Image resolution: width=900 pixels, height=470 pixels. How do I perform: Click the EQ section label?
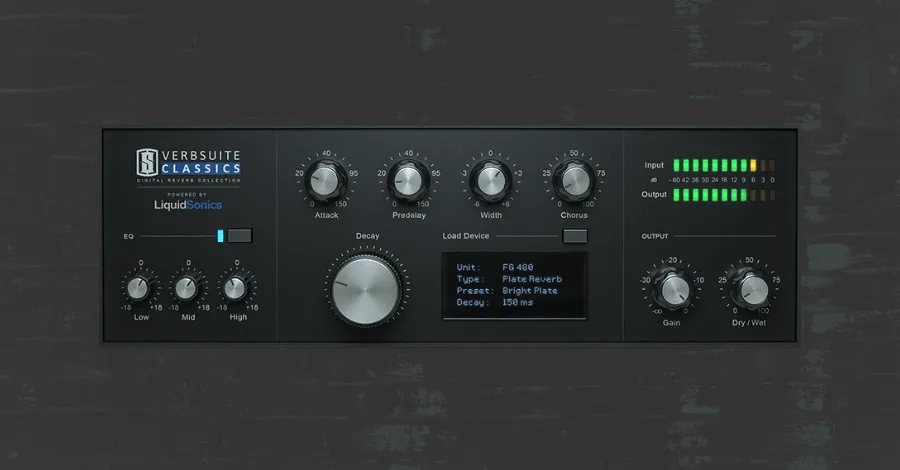[x=129, y=236]
